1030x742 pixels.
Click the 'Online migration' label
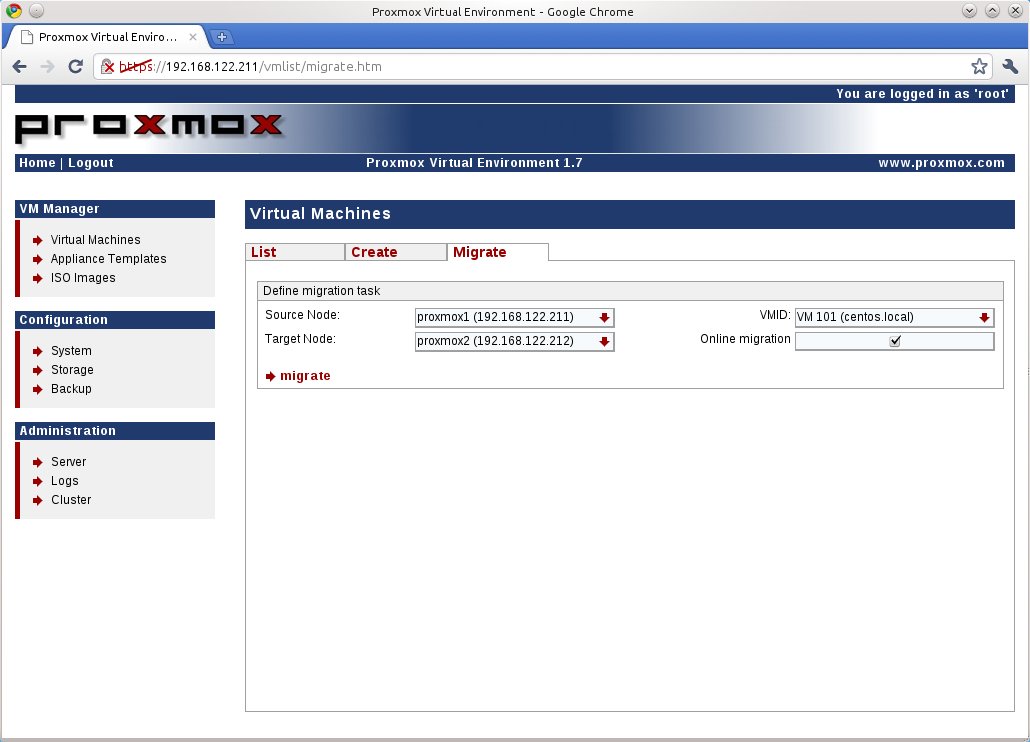pos(745,339)
